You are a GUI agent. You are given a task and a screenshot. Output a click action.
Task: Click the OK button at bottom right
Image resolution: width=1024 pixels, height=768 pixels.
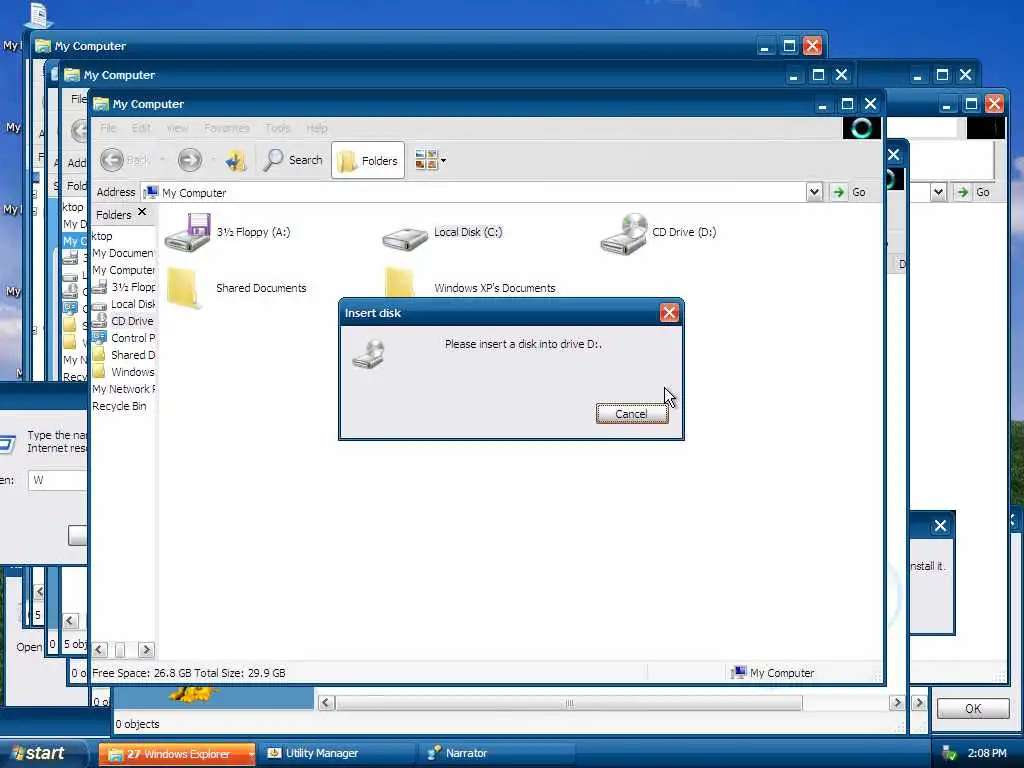973,709
